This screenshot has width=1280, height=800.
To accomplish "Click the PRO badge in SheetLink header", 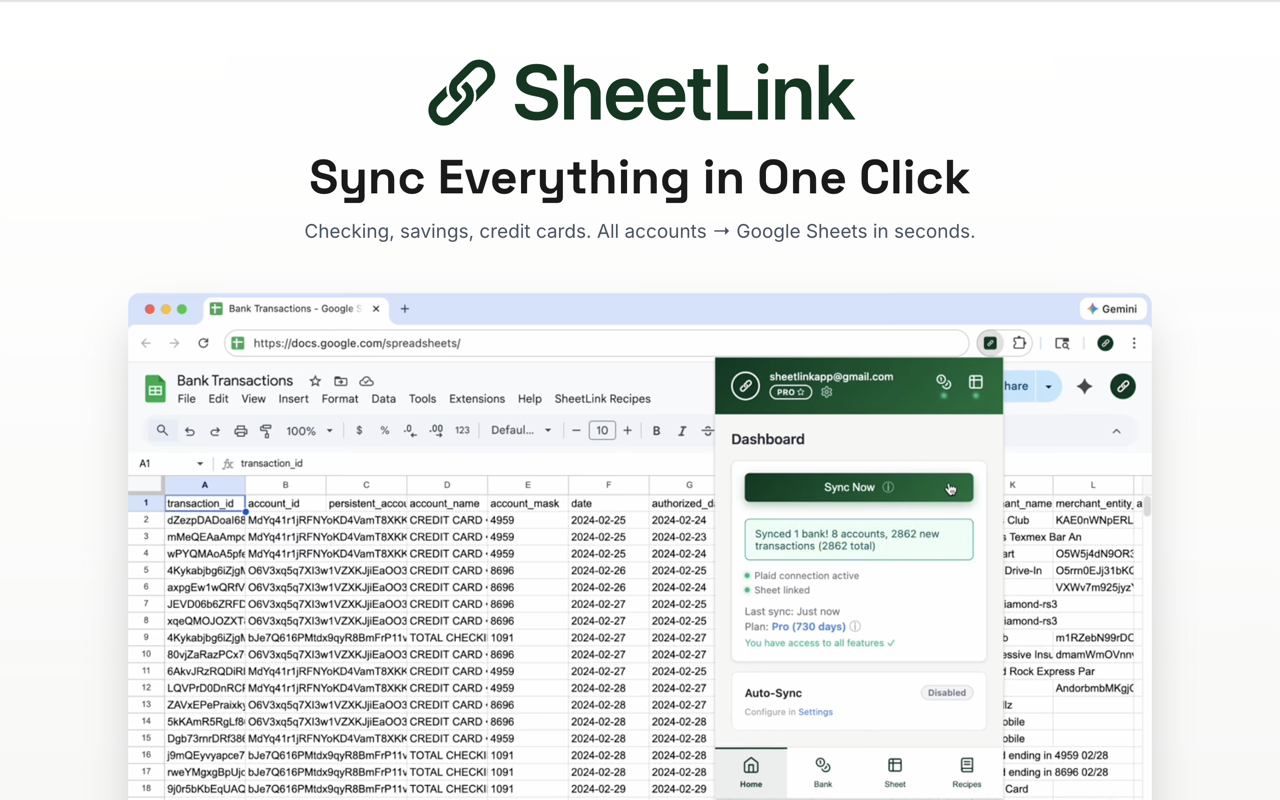I will [790, 393].
